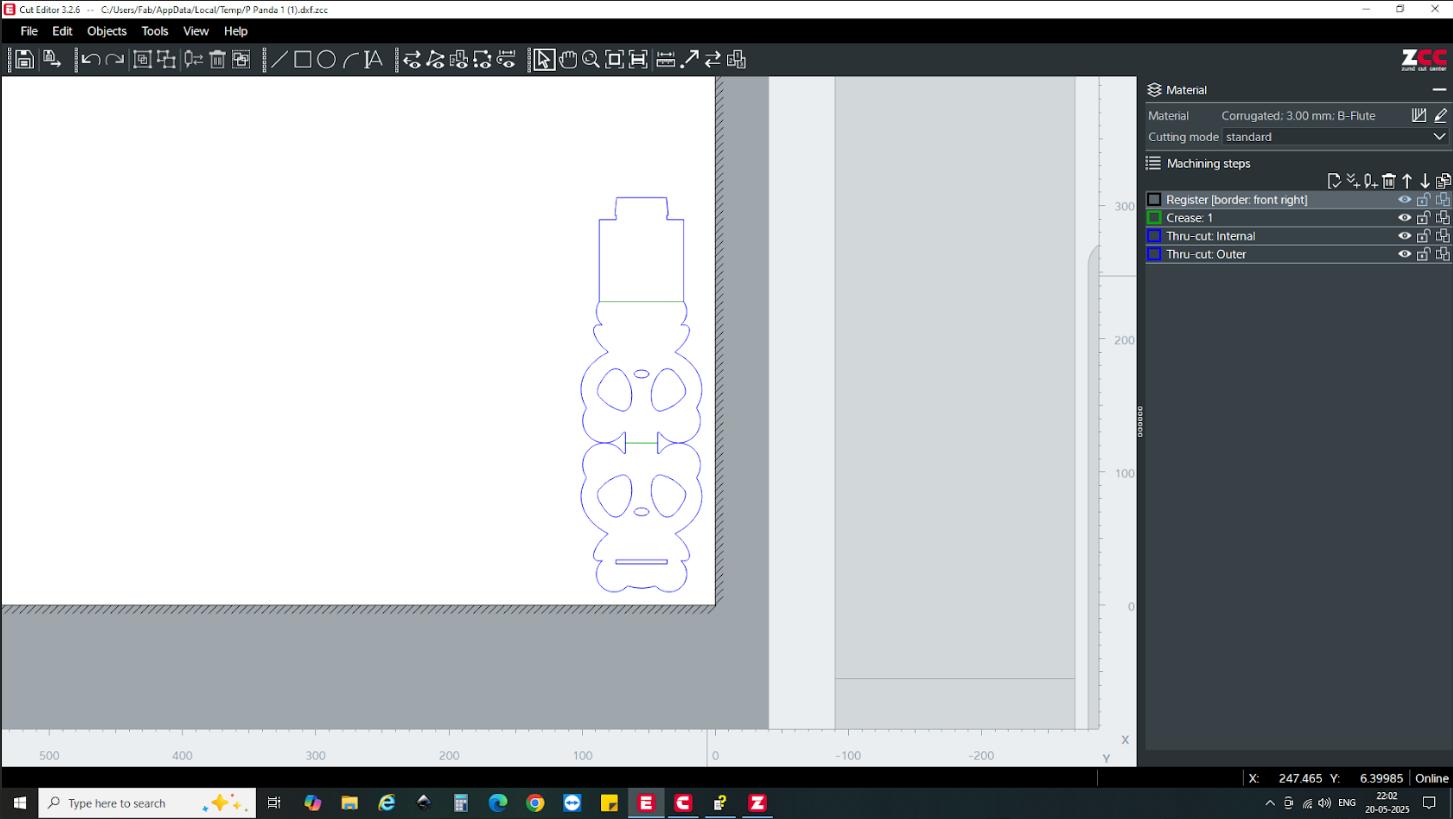Open the Cutting mode dropdown
1453x819 pixels.
(1336, 137)
